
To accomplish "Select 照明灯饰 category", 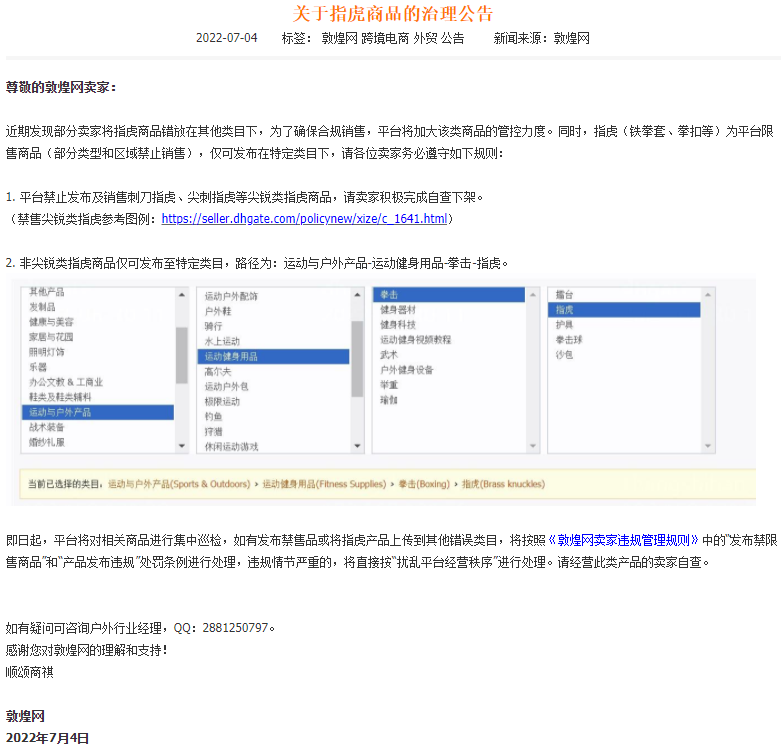I will 47,352.
